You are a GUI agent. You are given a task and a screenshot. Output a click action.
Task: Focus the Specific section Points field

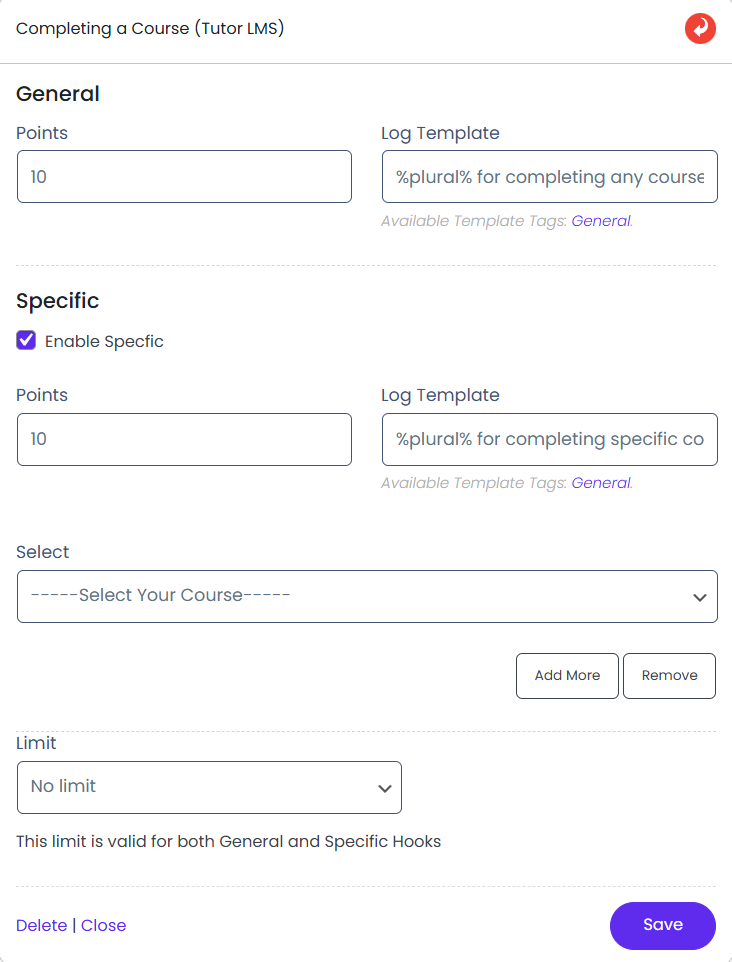[x=184, y=439]
